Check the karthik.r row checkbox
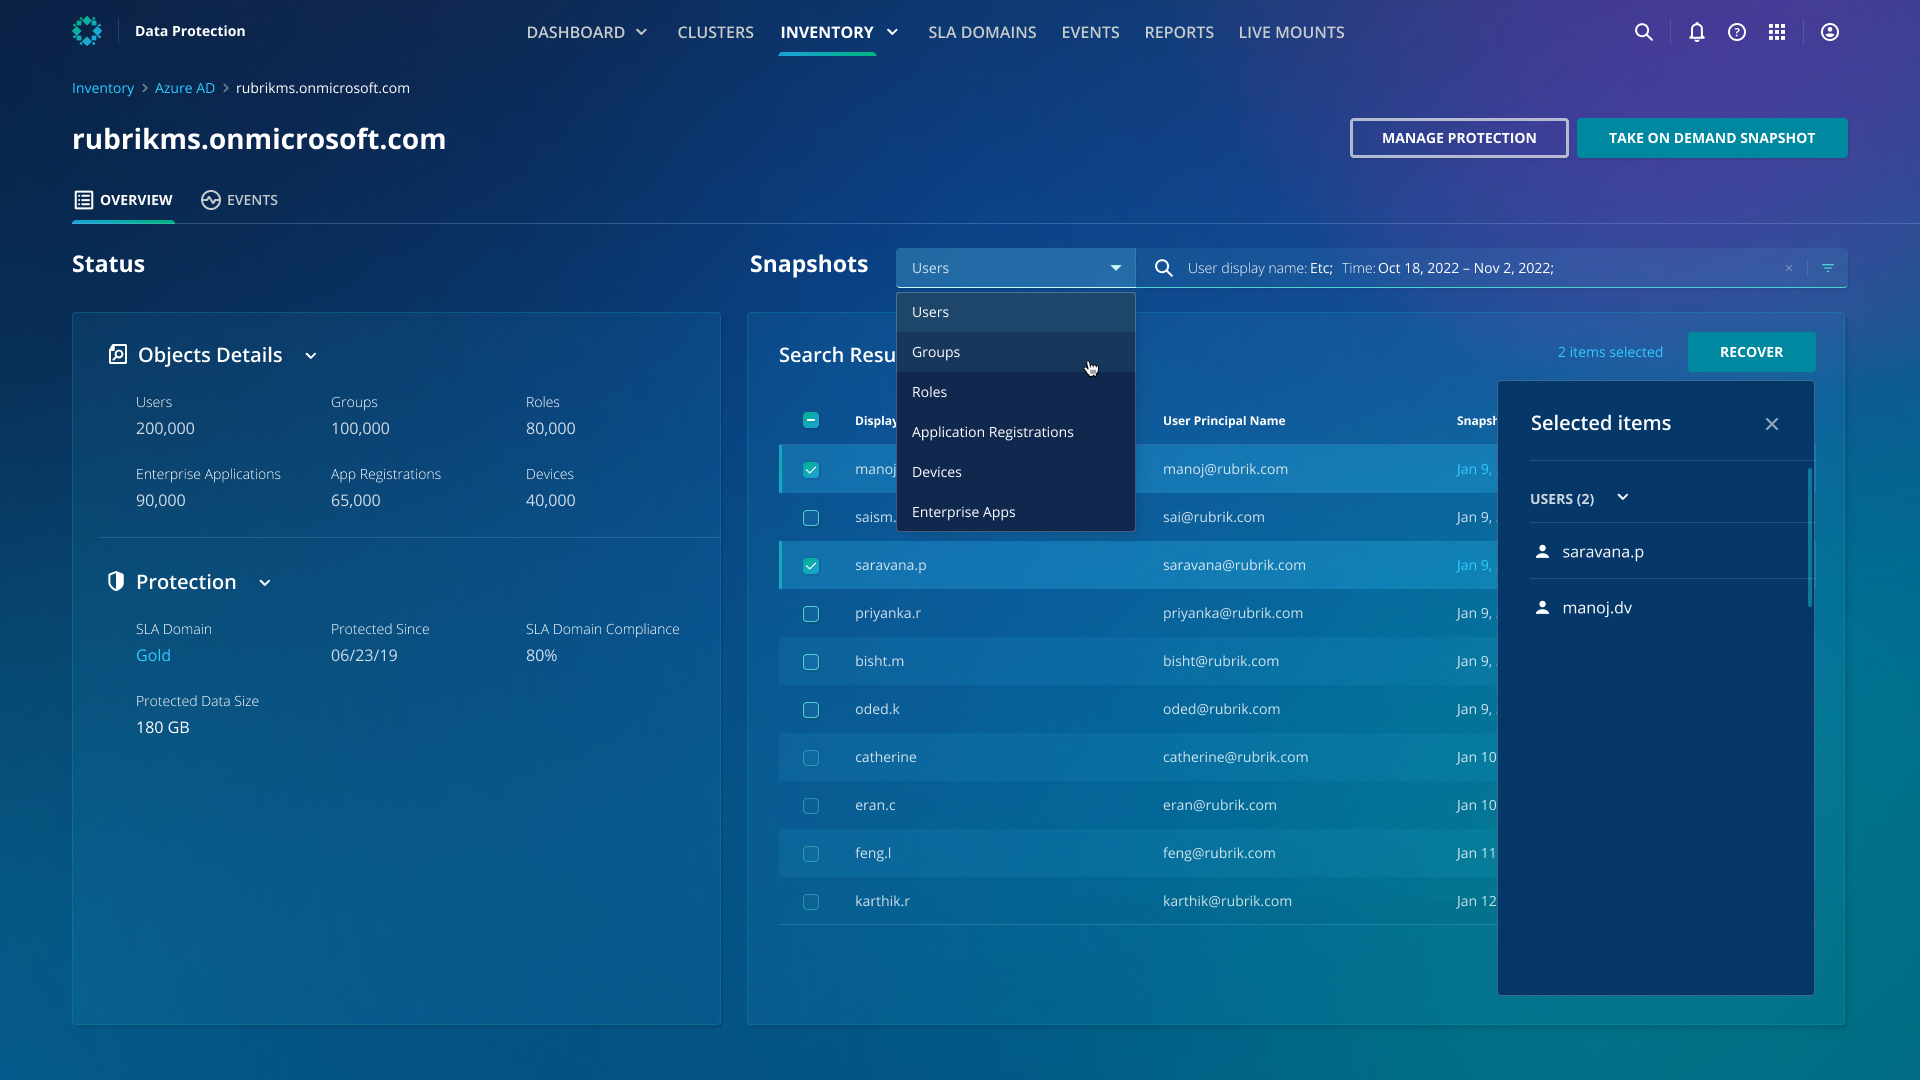Image resolution: width=1920 pixels, height=1080 pixels. [x=811, y=902]
